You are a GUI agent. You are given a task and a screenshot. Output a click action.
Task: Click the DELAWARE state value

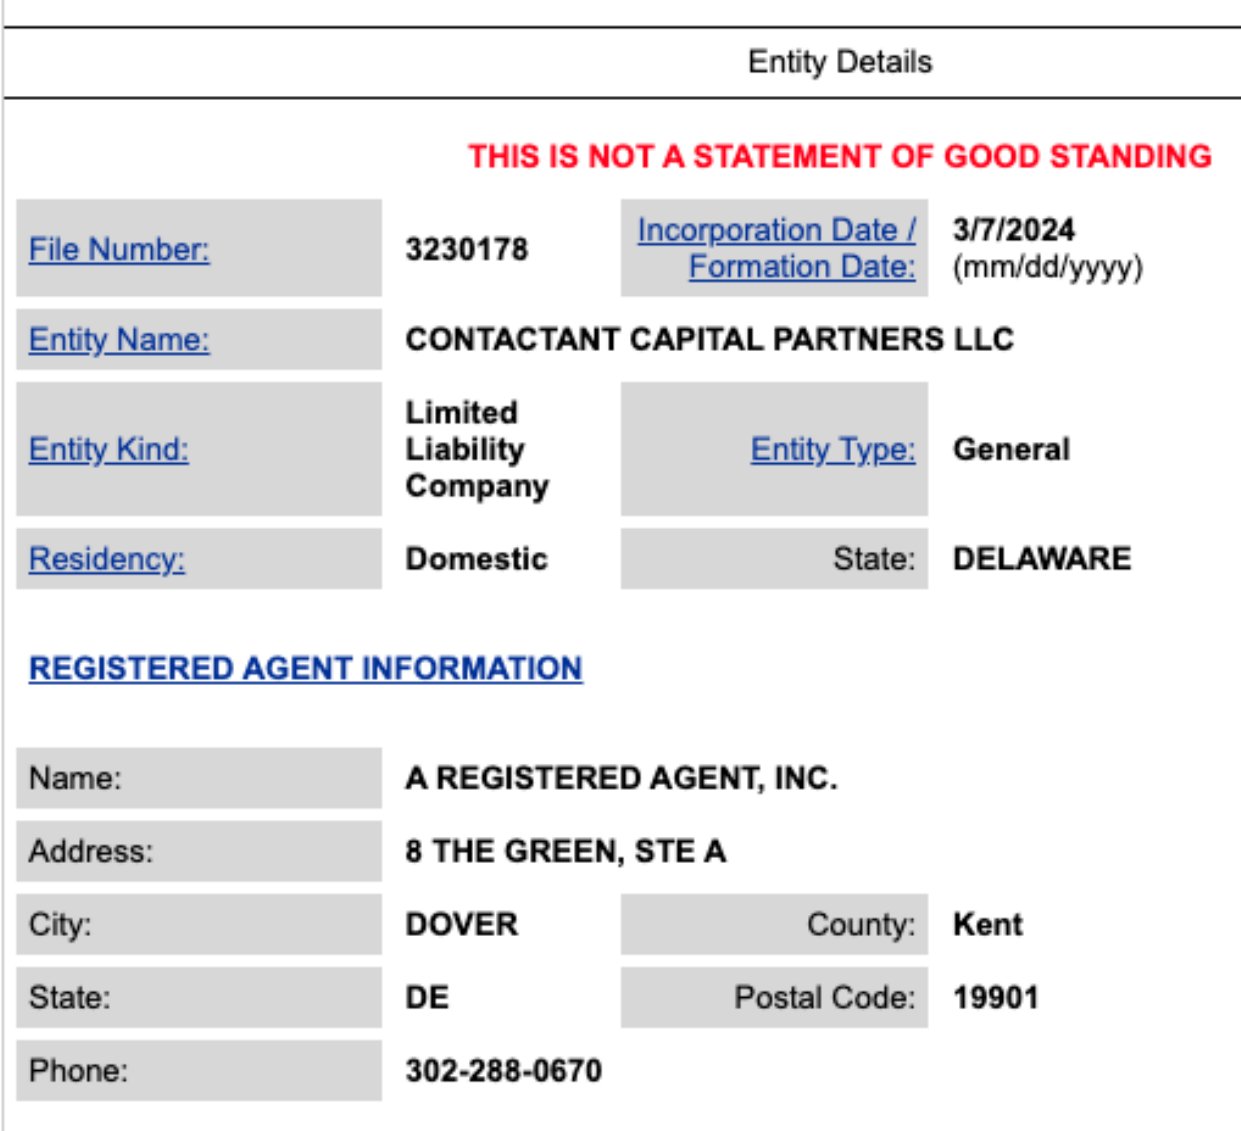(x=1042, y=558)
